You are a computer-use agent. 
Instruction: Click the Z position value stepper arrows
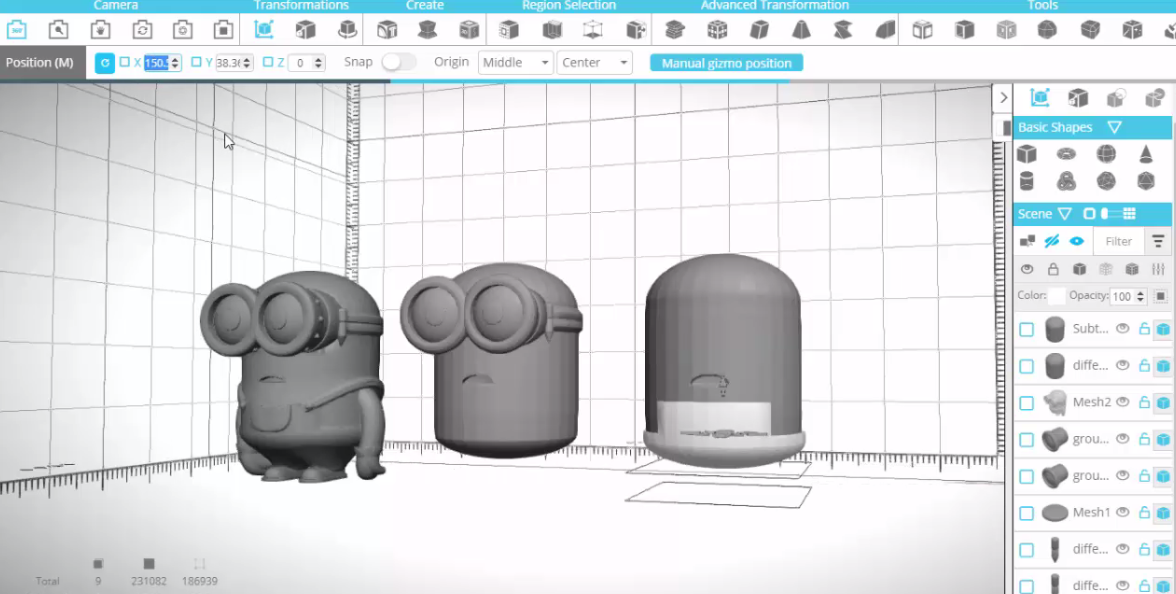click(318, 63)
